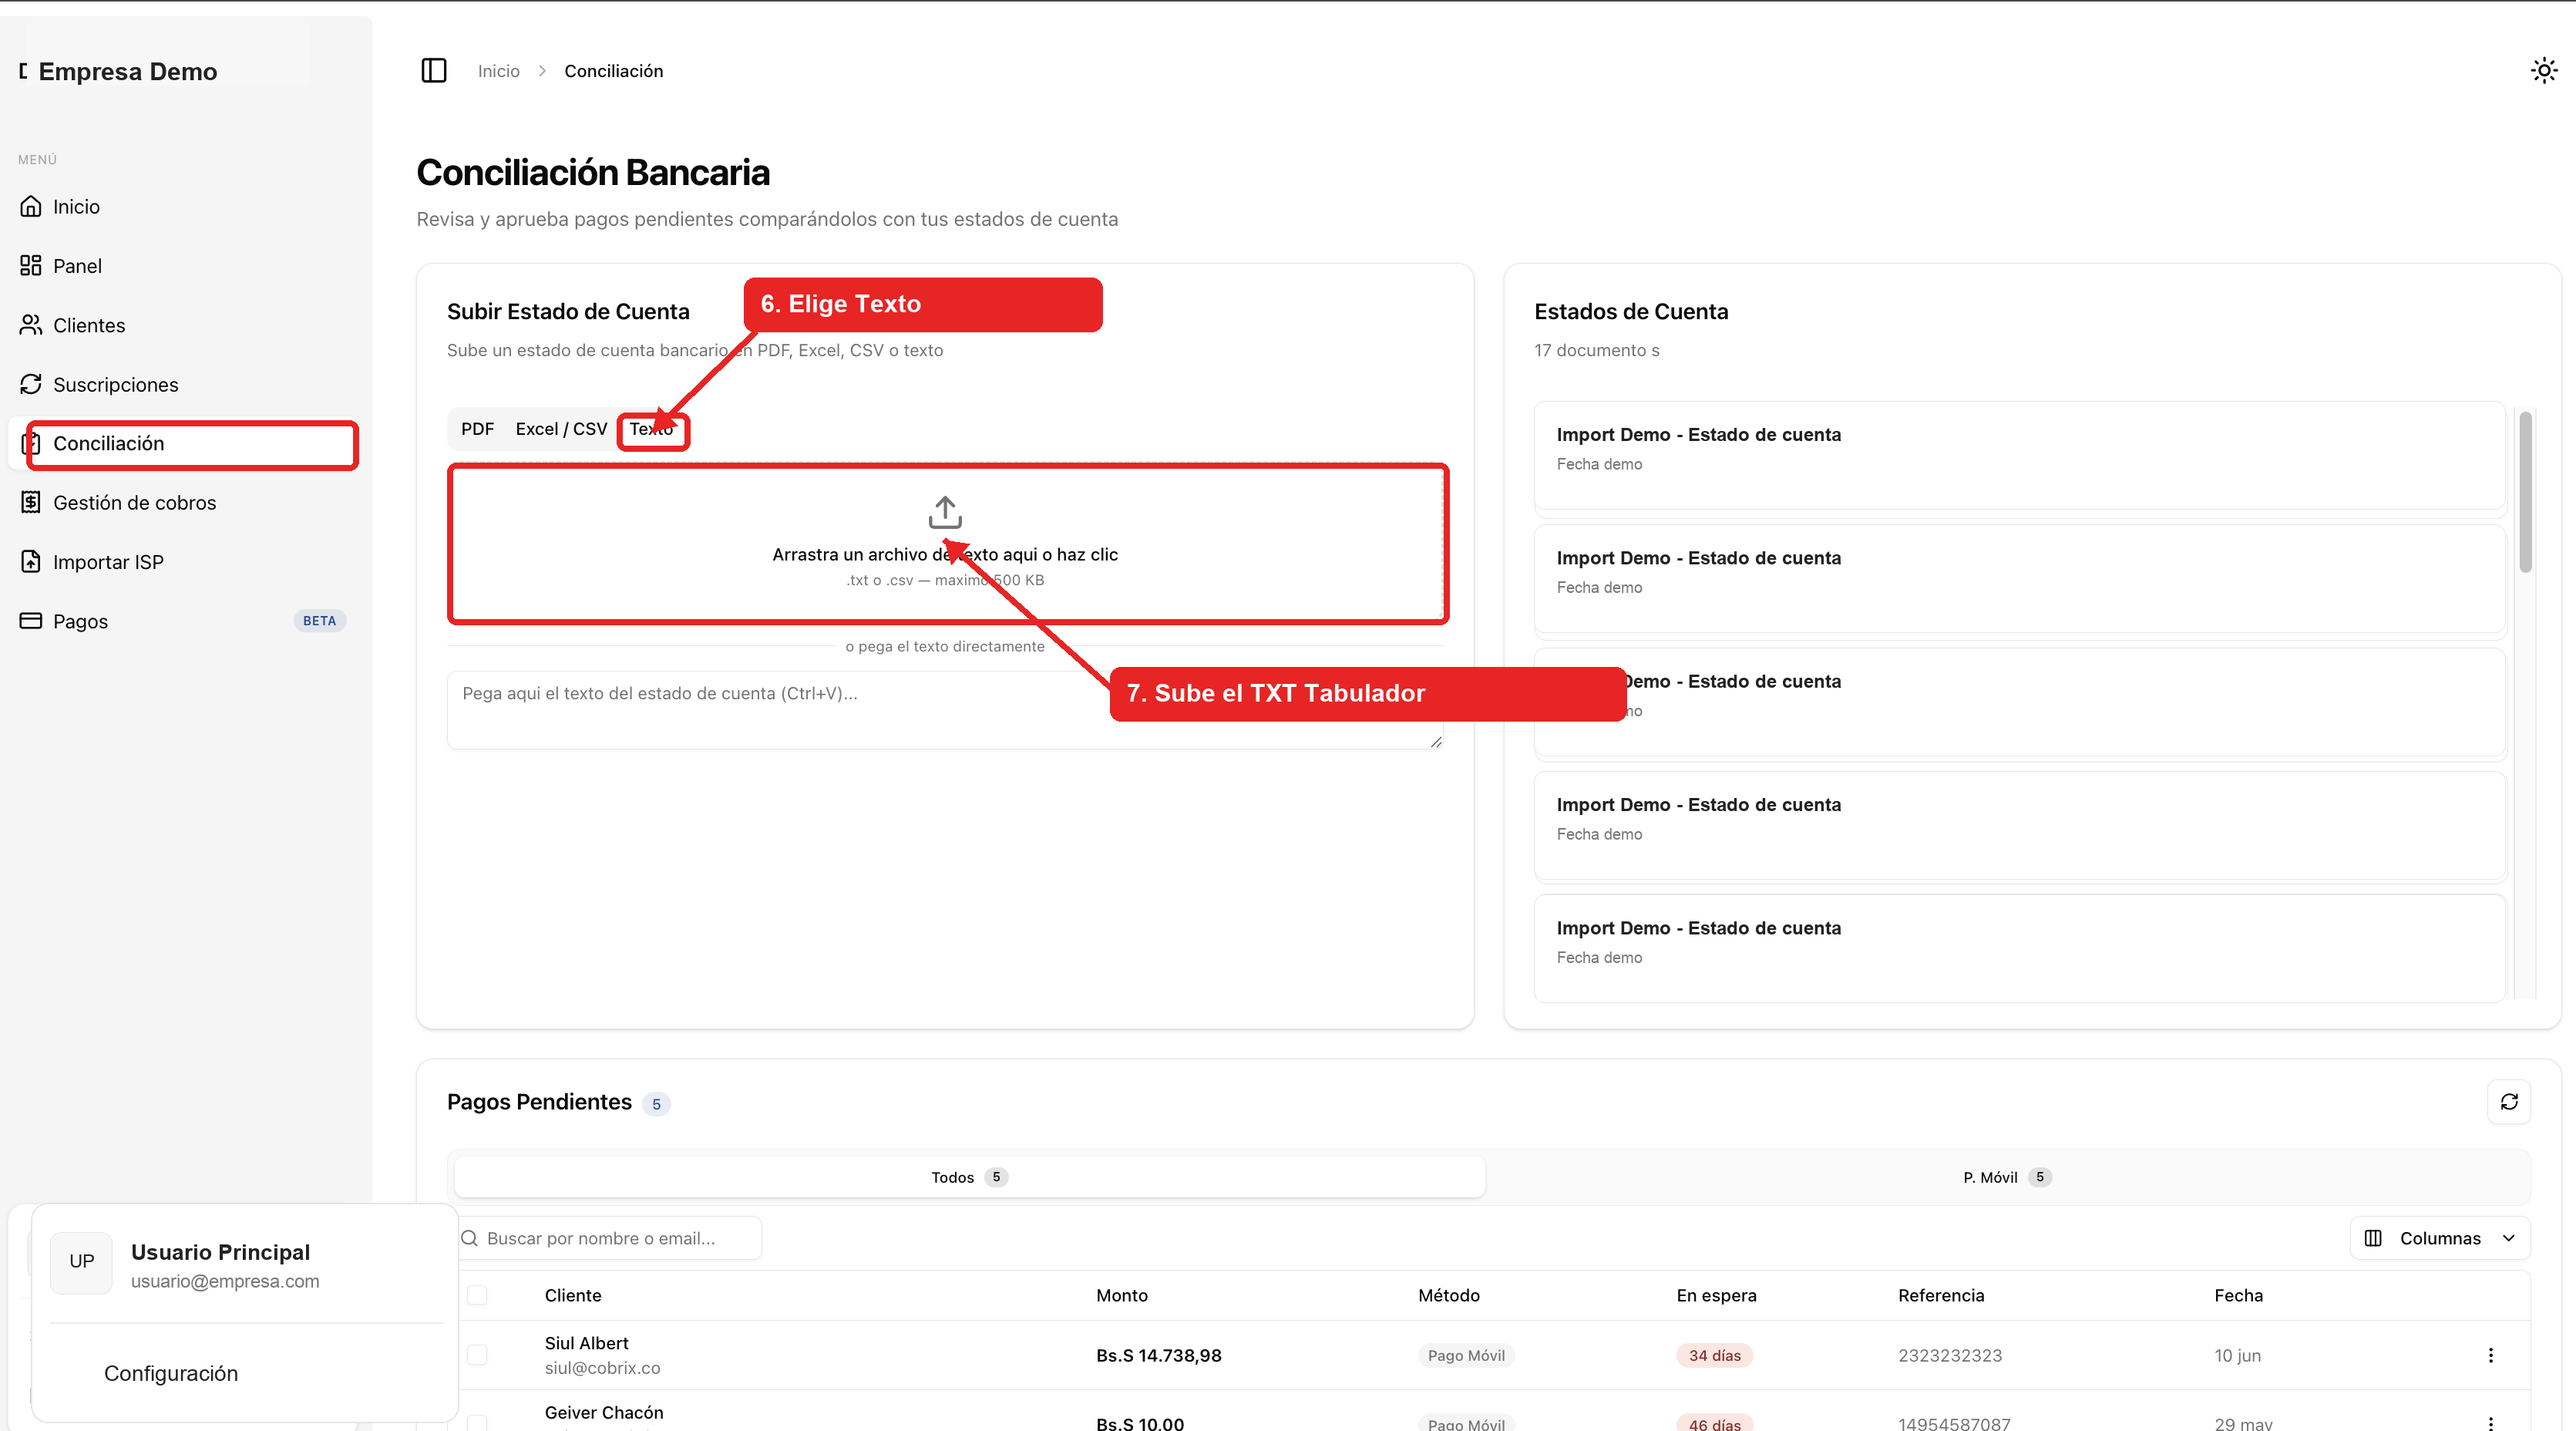Click the En espera column header
2576x1431 pixels.
pyautogui.click(x=1716, y=1295)
